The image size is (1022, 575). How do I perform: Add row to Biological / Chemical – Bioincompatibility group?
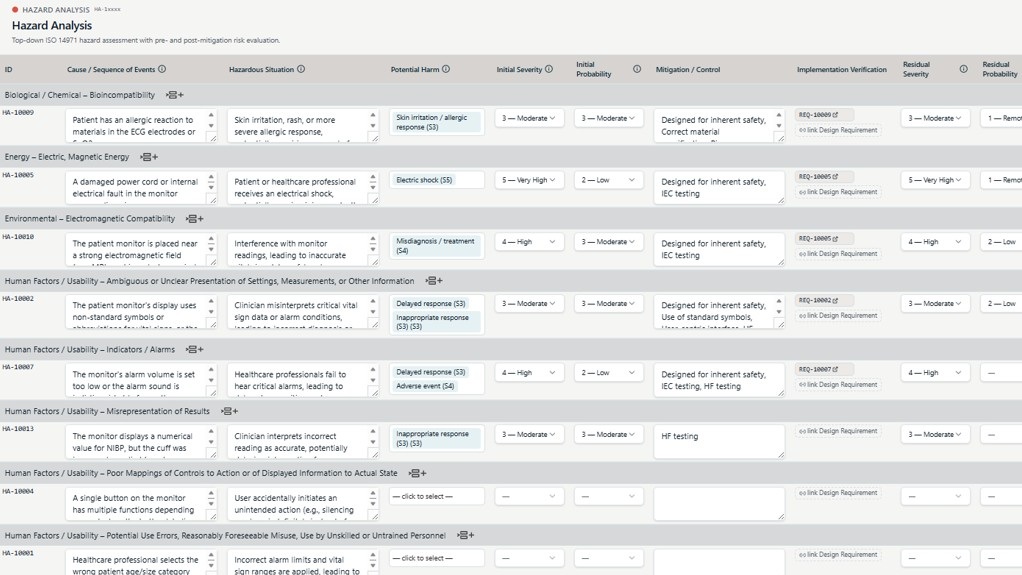pyautogui.click(x=175, y=95)
